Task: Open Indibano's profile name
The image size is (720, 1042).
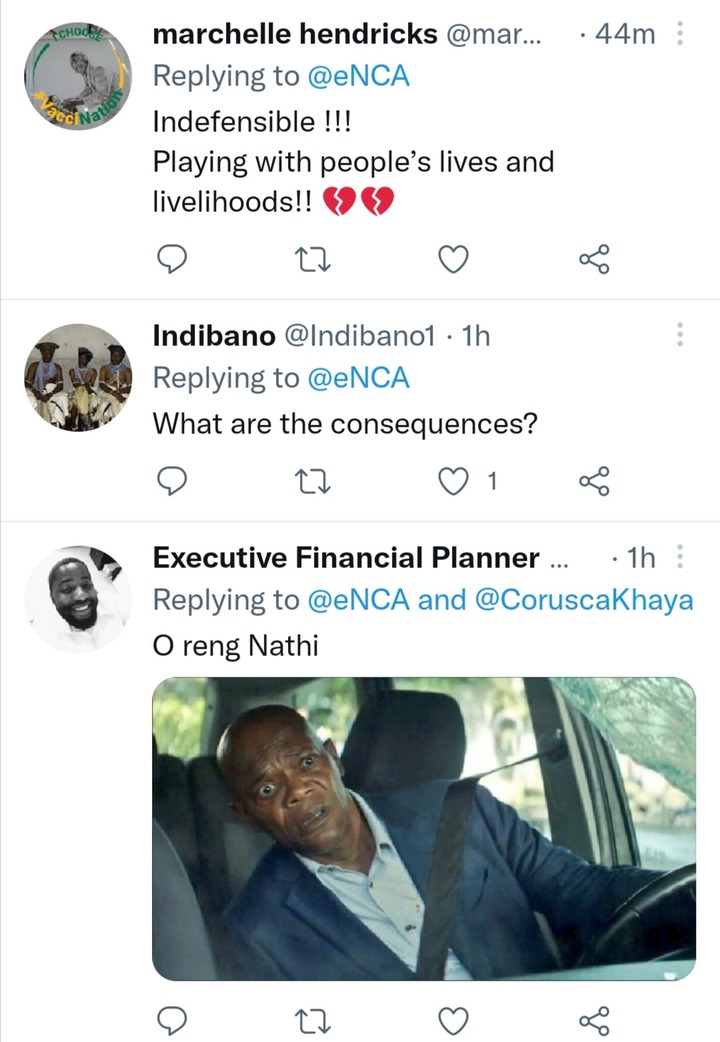Action: tap(214, 336)
